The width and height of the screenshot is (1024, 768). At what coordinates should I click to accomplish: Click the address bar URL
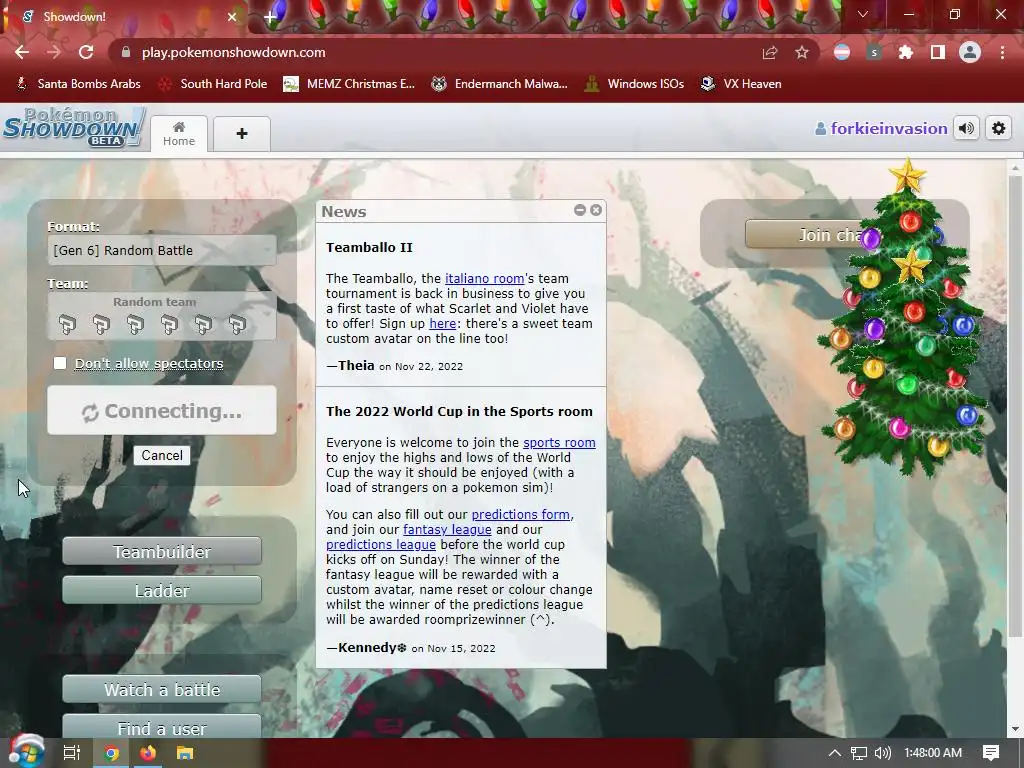click(233, 52)
